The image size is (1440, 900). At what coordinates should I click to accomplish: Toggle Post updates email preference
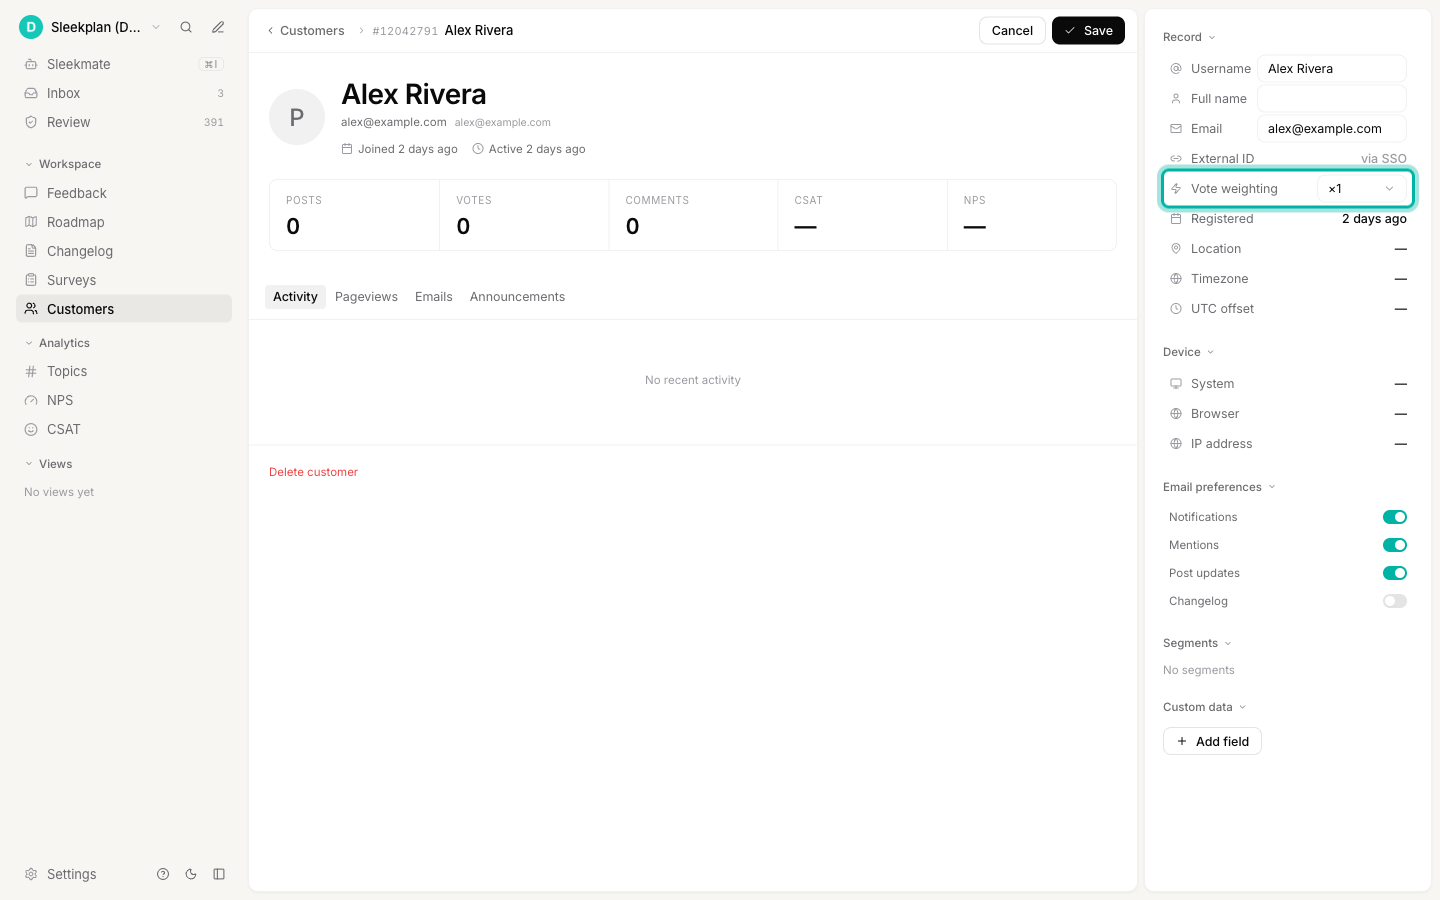pos(1395,573)
